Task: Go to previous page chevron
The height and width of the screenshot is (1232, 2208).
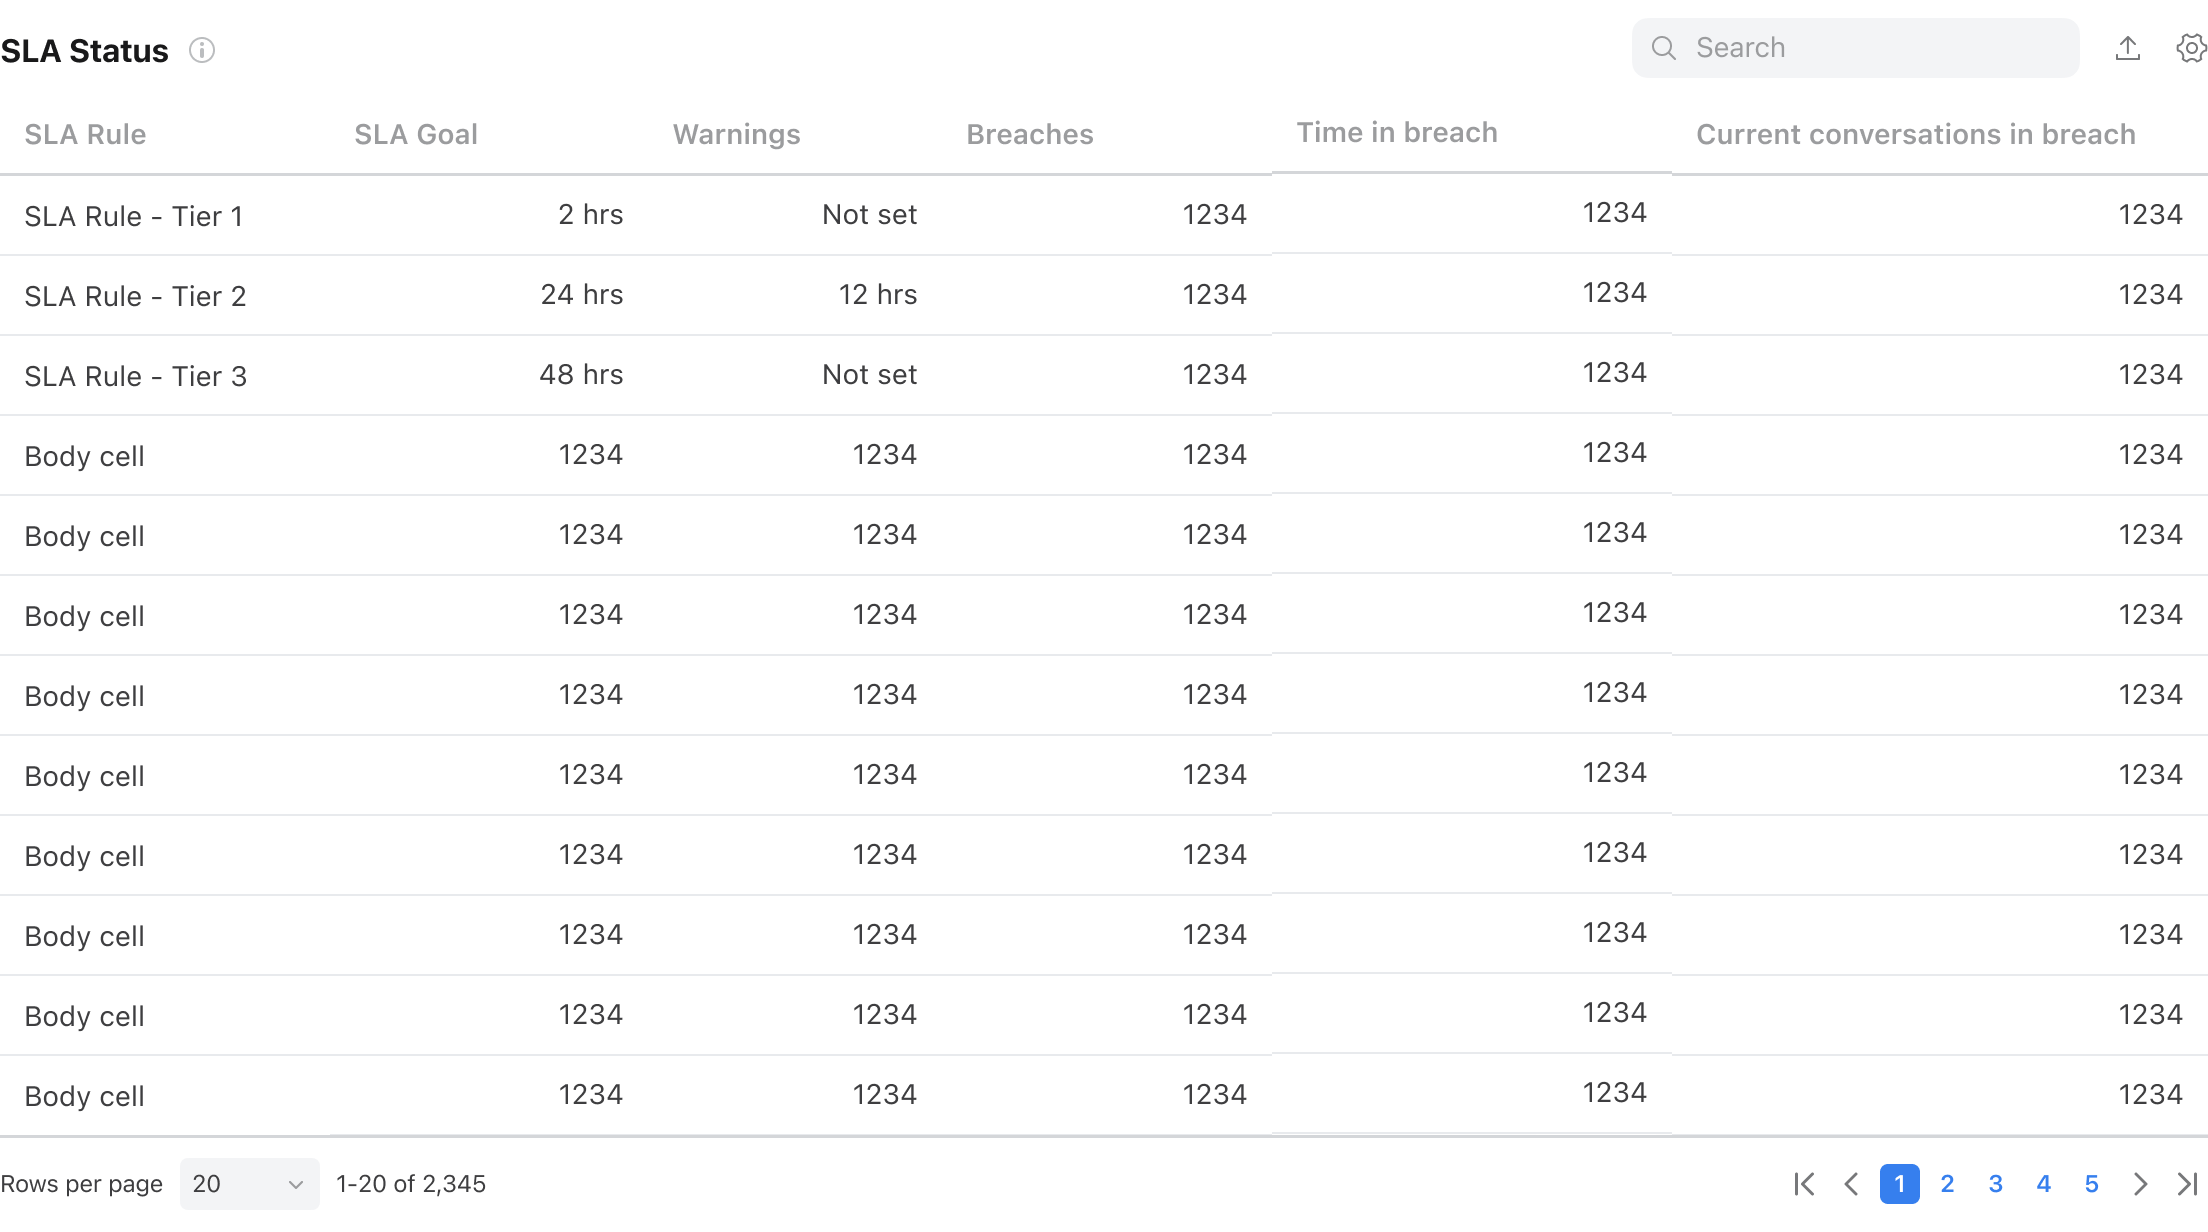Action: 1852,1184
